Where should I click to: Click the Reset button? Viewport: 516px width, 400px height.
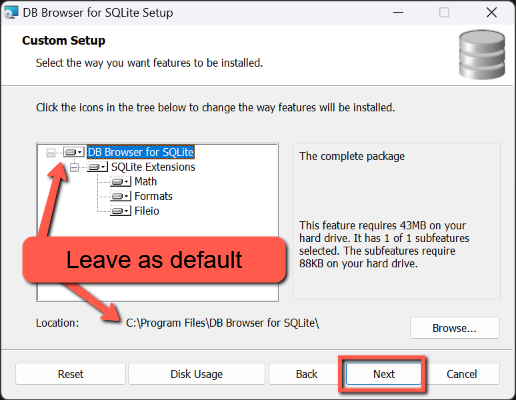click(x=70, y=374)
